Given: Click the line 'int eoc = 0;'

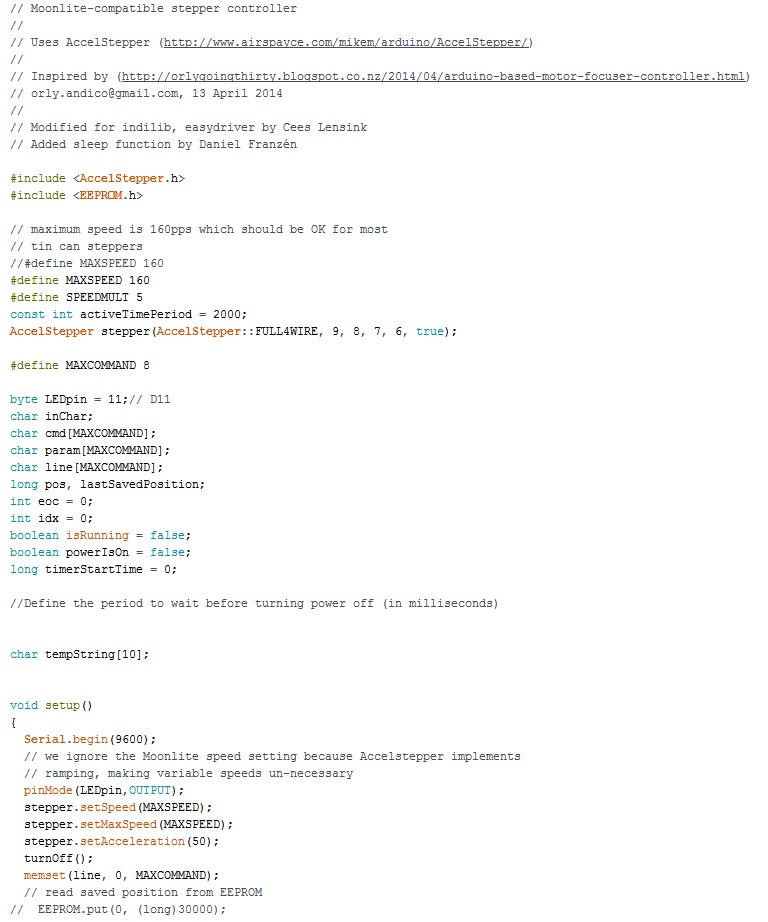Looking at the screenshot, I should tap(52, 503).
